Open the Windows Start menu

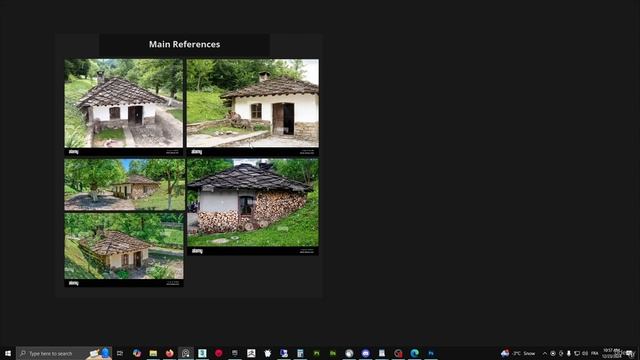(x=8, y=353)
